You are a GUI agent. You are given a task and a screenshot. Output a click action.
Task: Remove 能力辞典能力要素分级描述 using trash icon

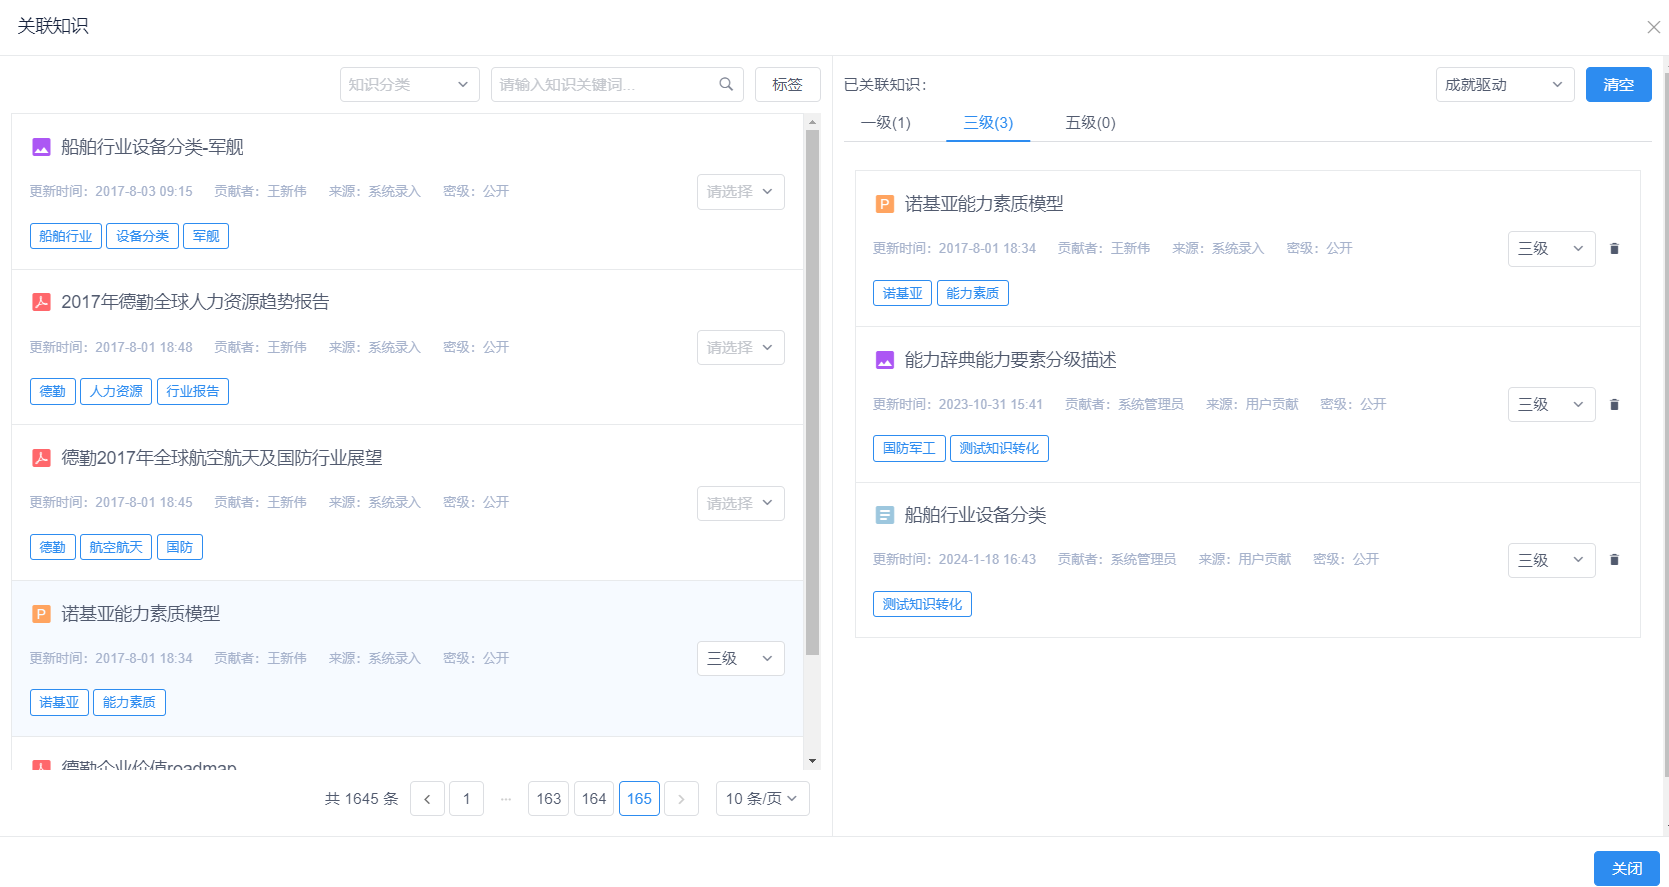(x=1614, y=405)
